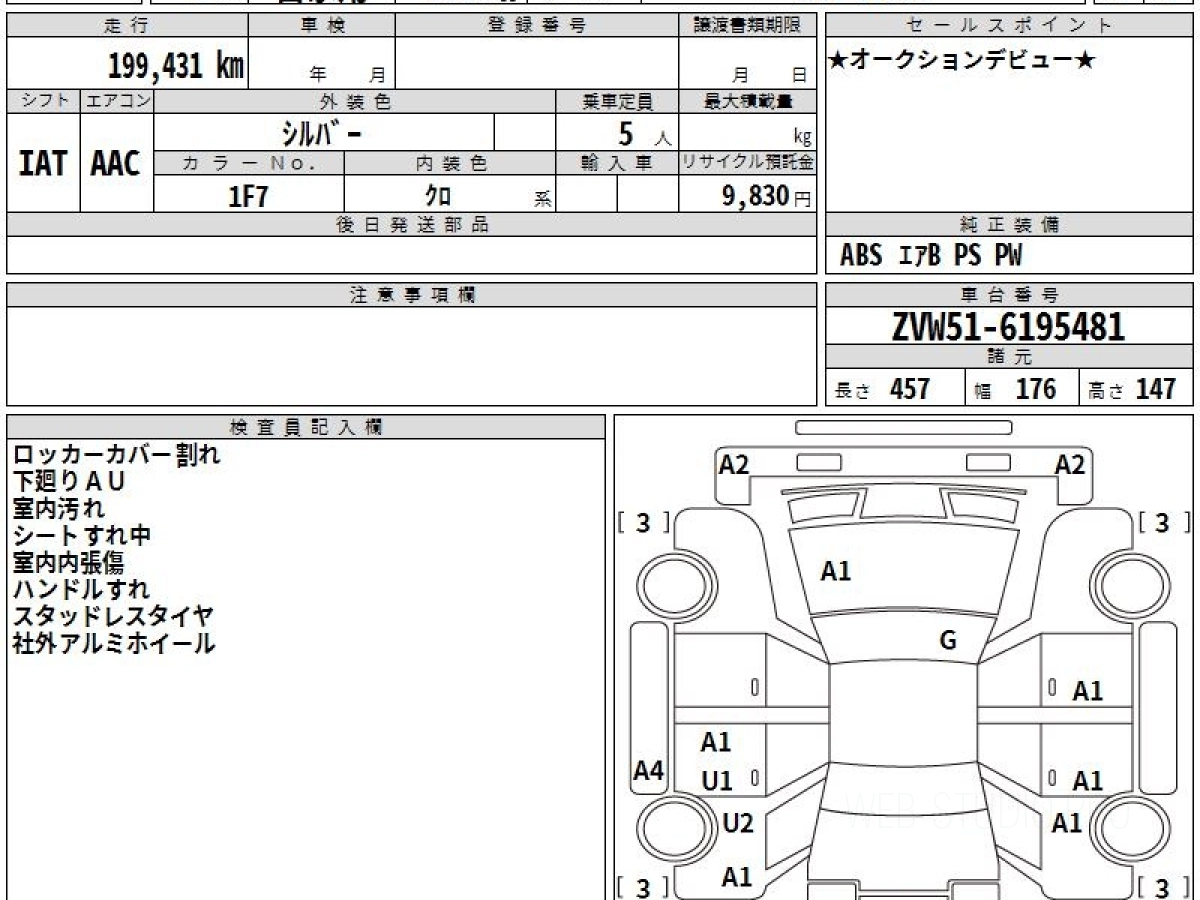Click the height value 高さ 147
Viewport: 1200px width, 900px height.
(1132, 388)
